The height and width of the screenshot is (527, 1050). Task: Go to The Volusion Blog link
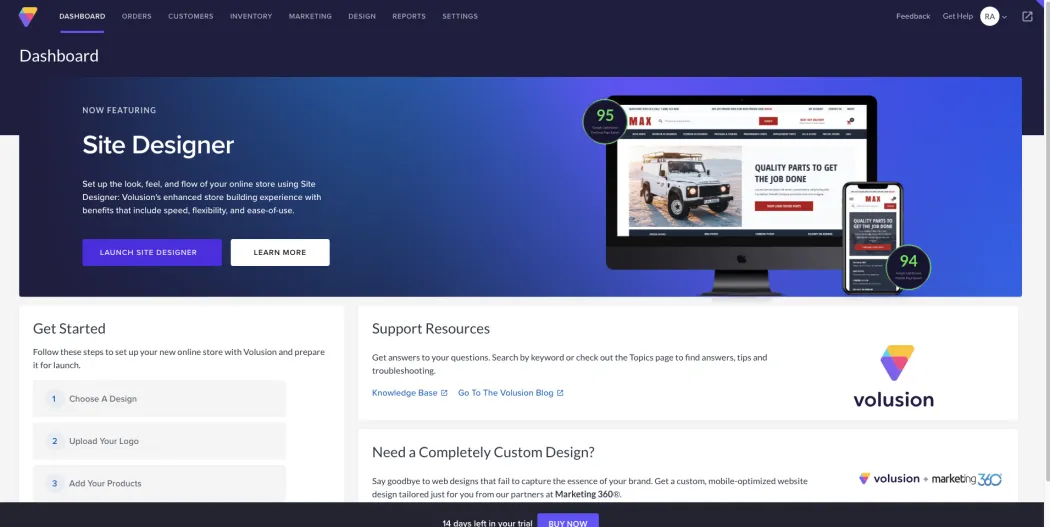tap(506, 393)
